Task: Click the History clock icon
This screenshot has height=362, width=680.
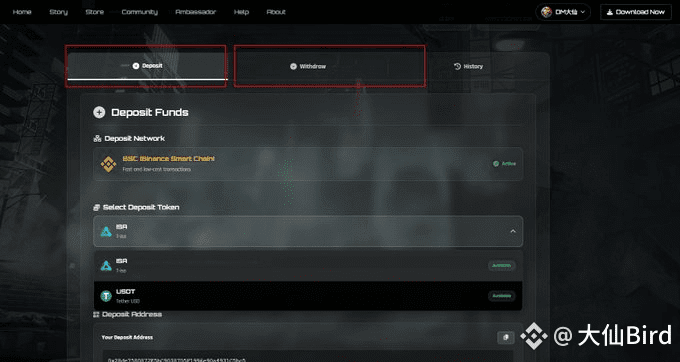Action: tap(457, 66)
